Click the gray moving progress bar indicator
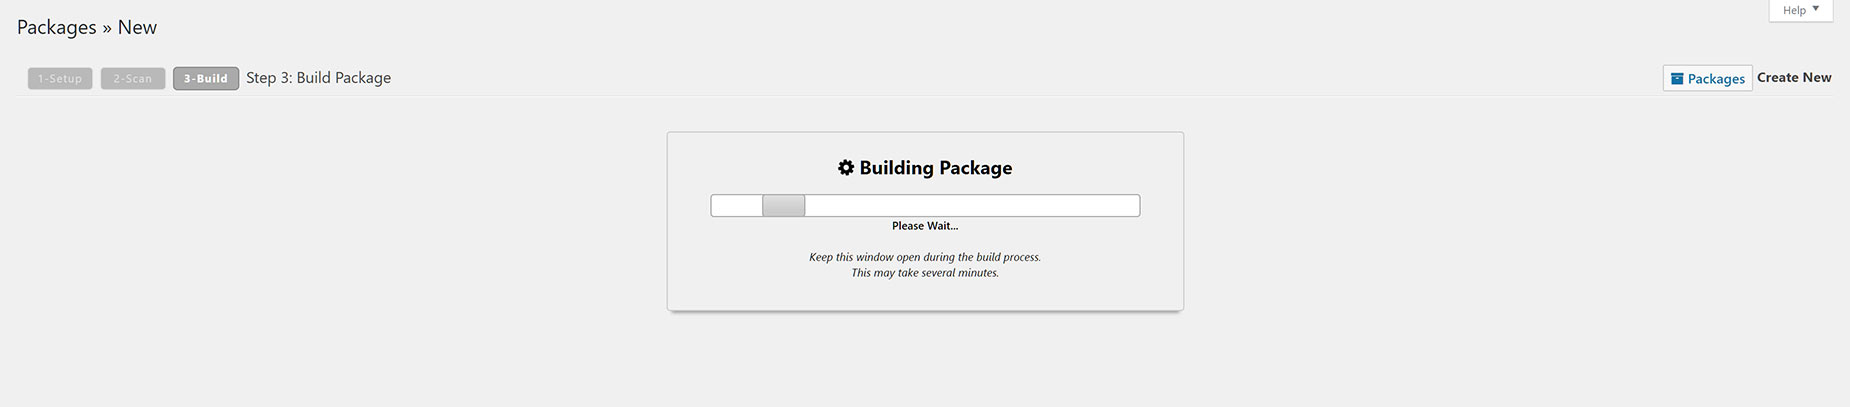Image resolution: width=1850 pixels, height=407 pixels. click(x=784, y=205)
